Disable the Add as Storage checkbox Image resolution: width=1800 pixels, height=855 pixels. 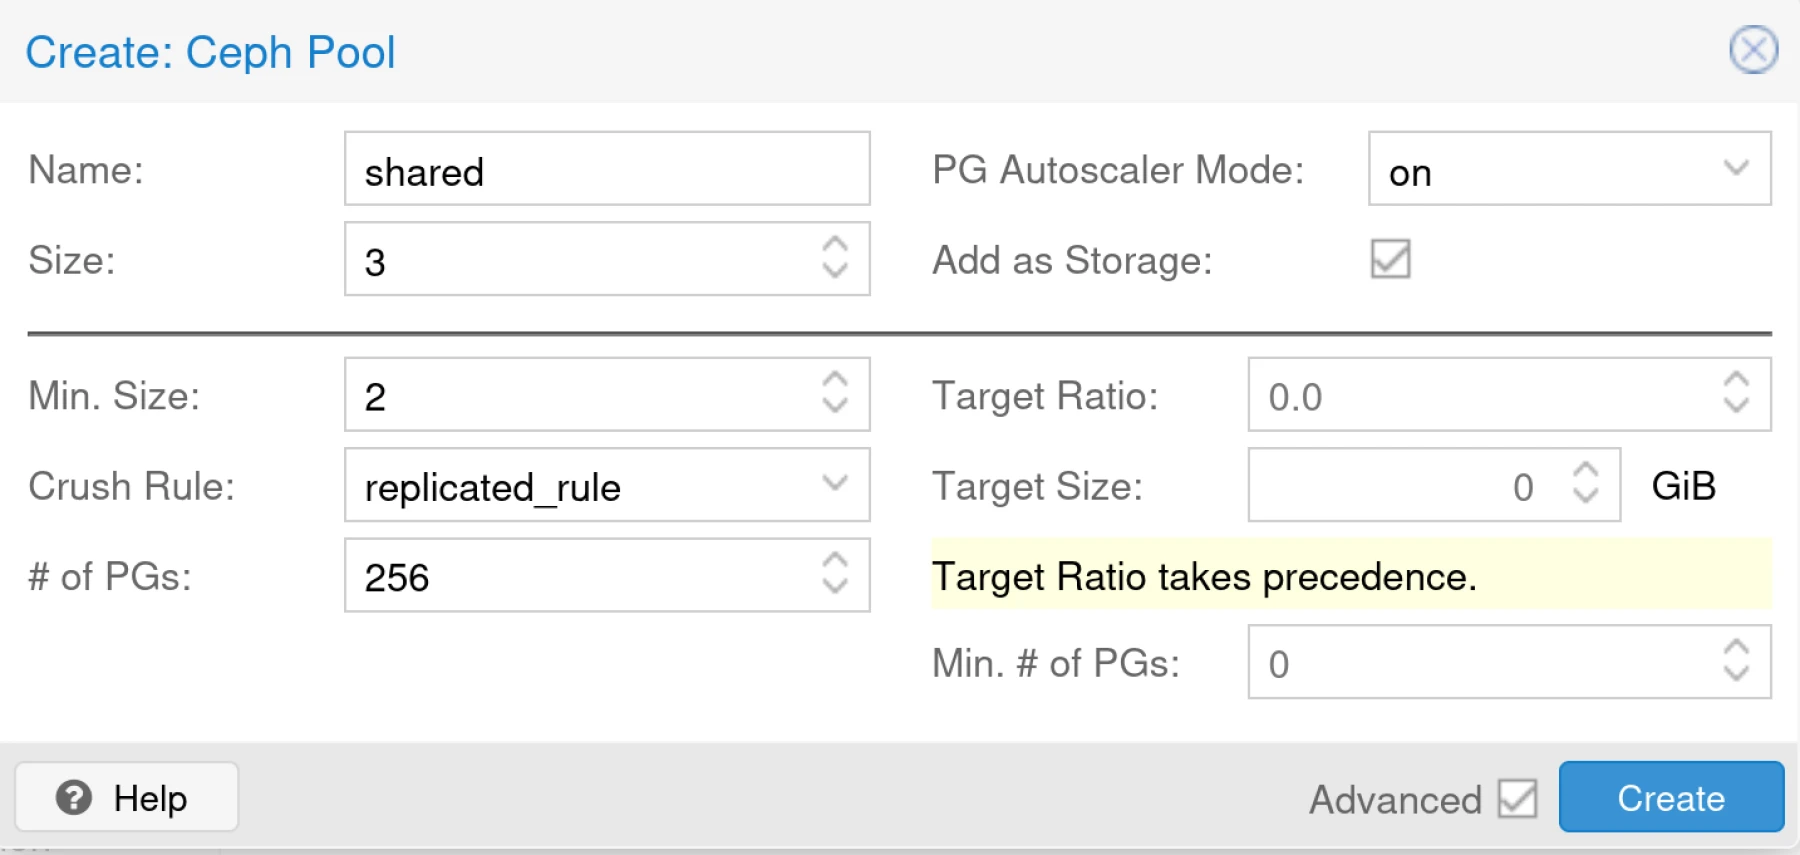pos(1391,260)
